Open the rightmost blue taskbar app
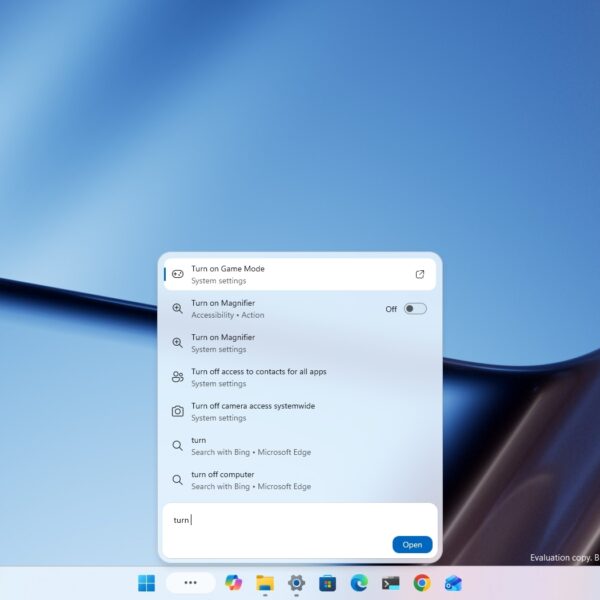 coord(453,584)
